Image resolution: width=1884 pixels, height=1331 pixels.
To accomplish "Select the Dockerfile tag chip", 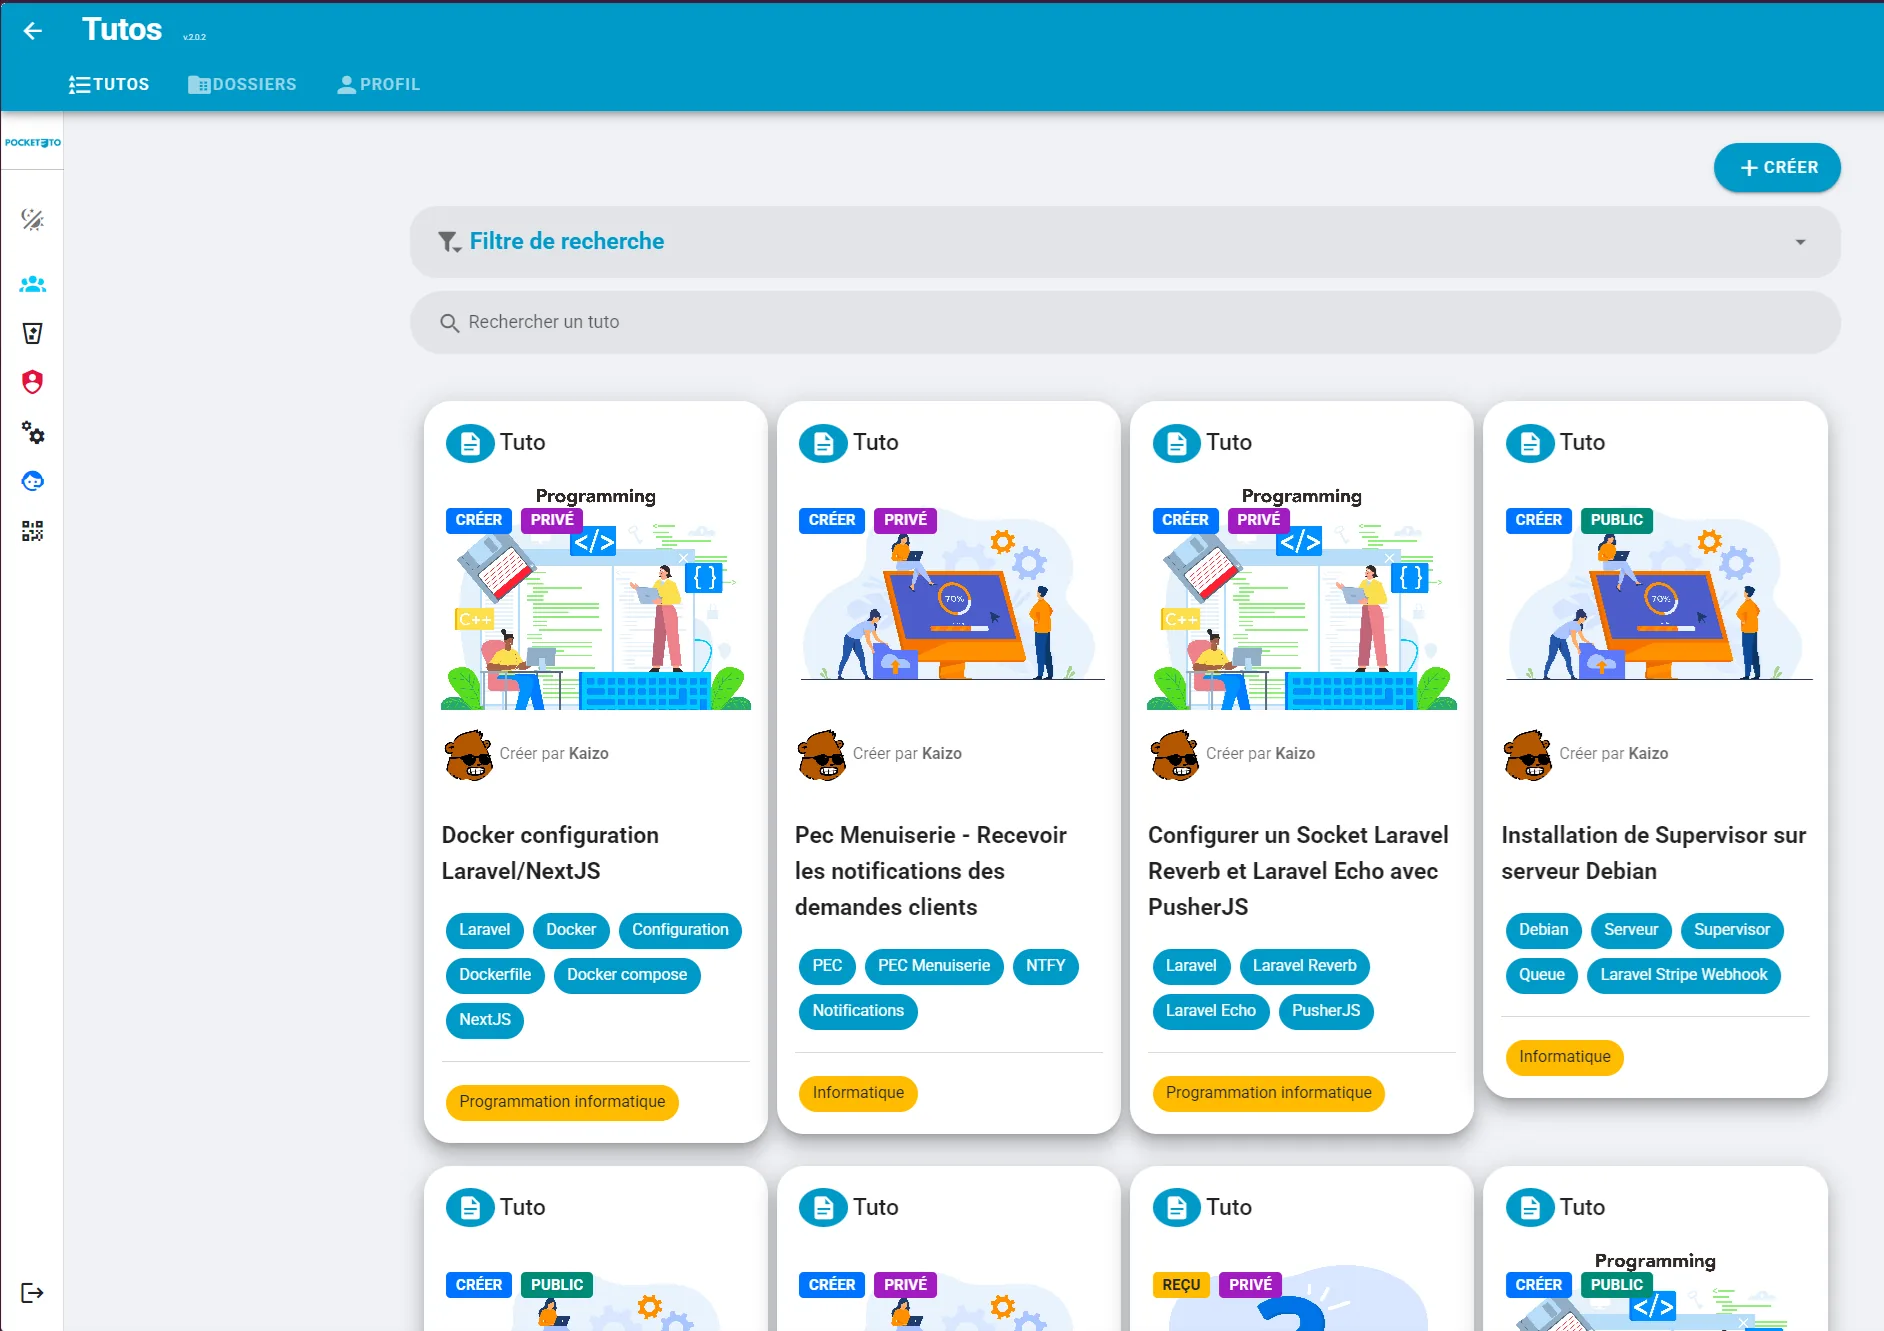I will (495, 975).
